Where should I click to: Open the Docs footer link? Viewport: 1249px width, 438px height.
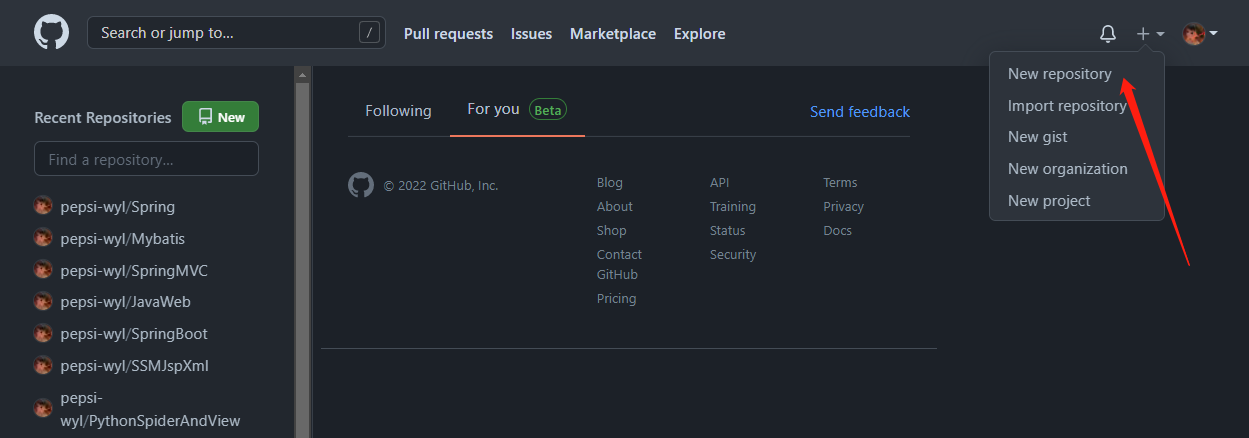[838, 231]
